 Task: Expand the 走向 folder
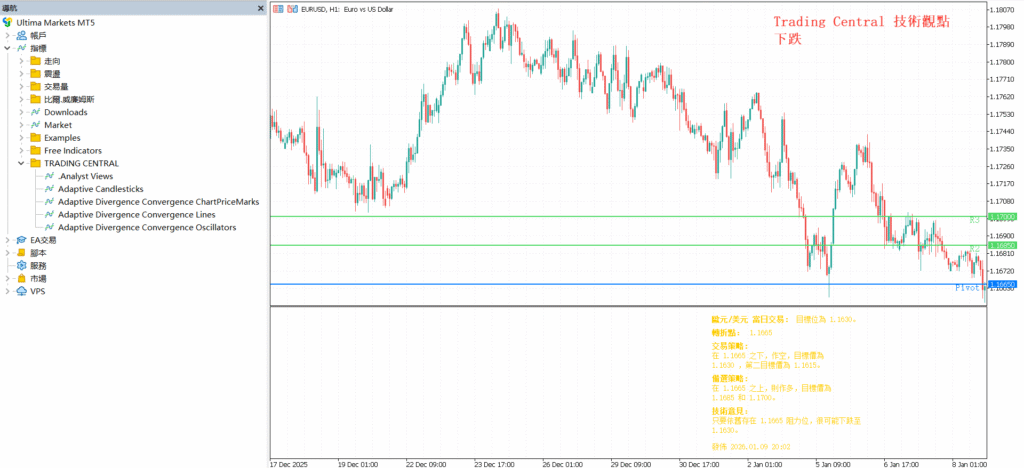tap(22, 61)
